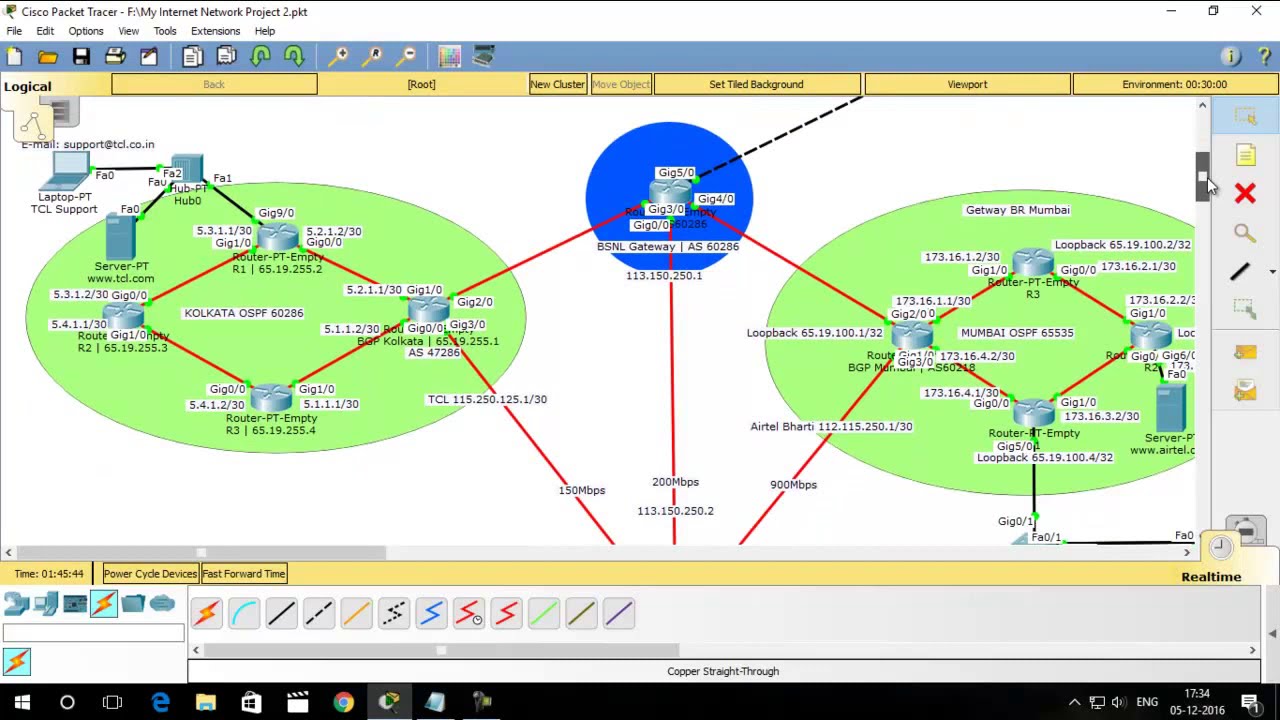1280x720 pixels.
Task: Choose the Resize Shape tool
Action: pos(1245,310)
